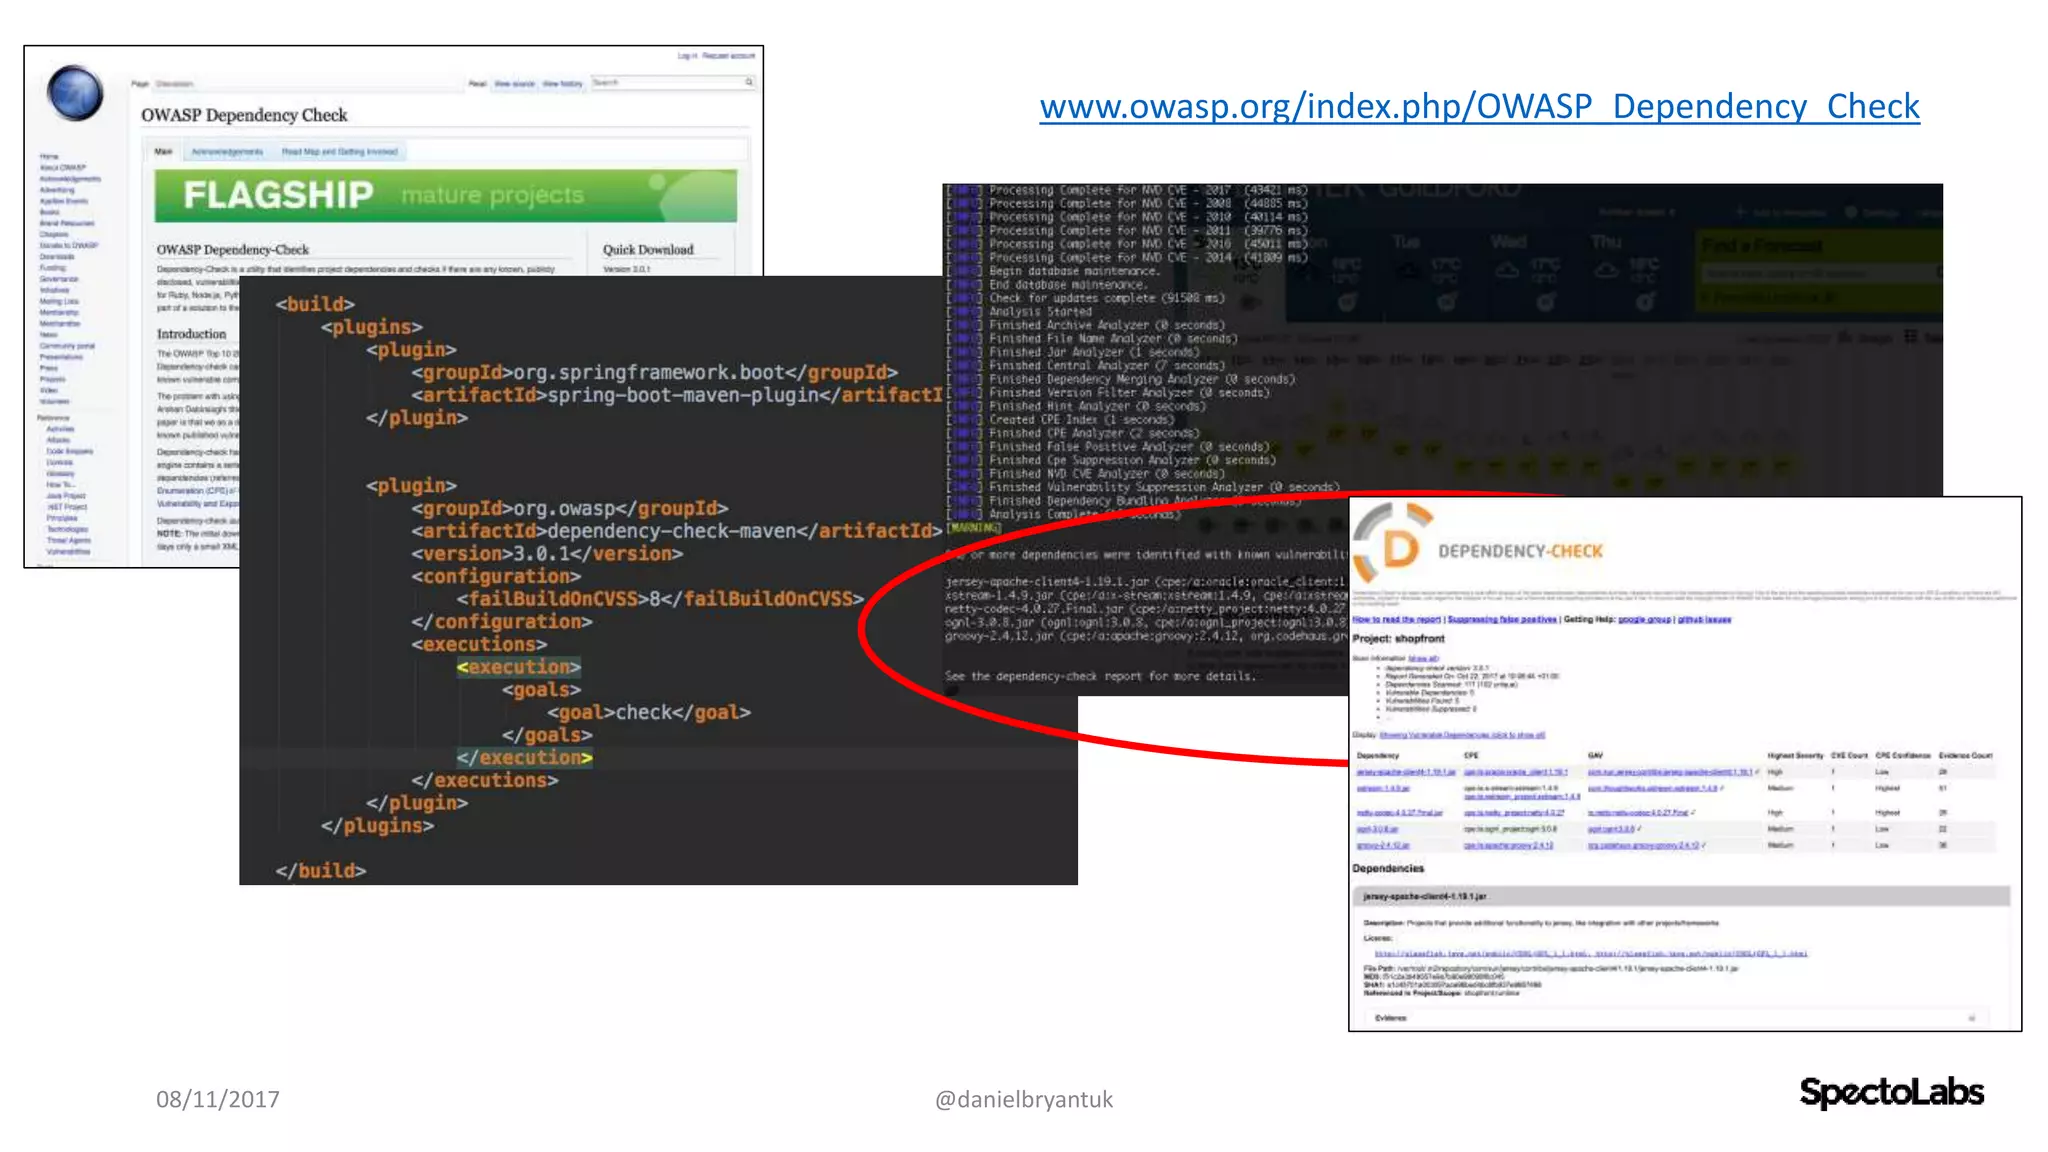Click the 'OWASP Dependency Check' page title
Screen dimensions: 2048x1152
244,115
